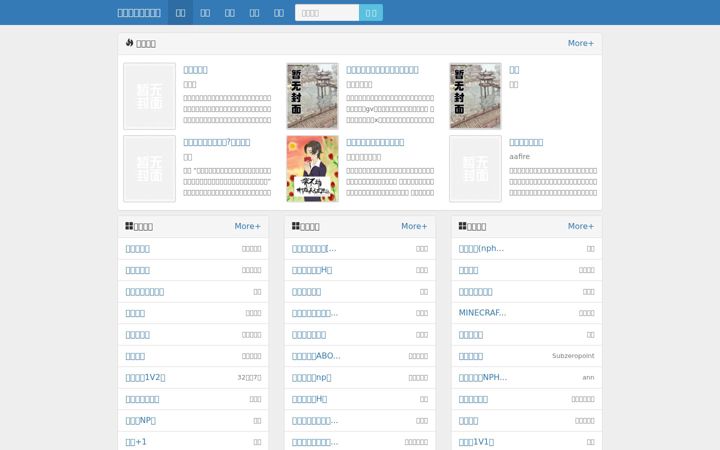The height and width of the screenshot is (450, 720).
Task: Click the author label starting with 32
Action: point(249,377)
